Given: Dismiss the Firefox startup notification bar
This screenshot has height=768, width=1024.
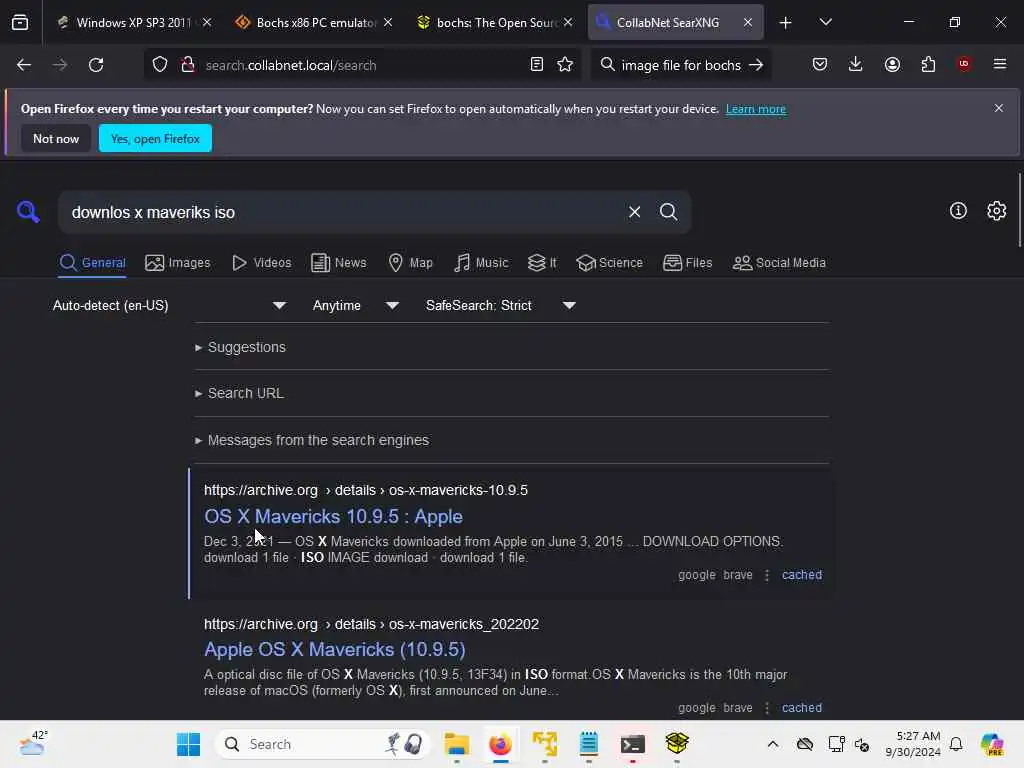Looking at the screenshot, I should (x=999, y=108).
